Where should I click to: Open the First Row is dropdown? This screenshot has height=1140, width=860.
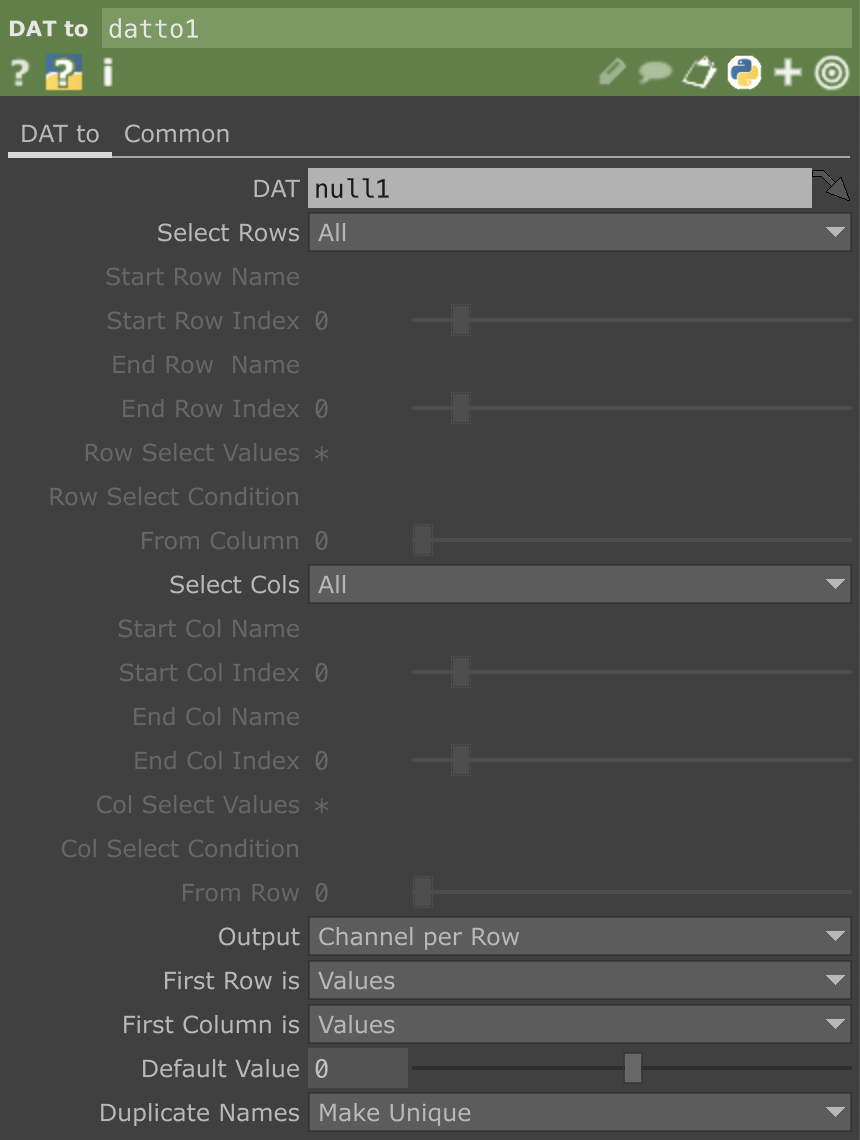[579, 981]
